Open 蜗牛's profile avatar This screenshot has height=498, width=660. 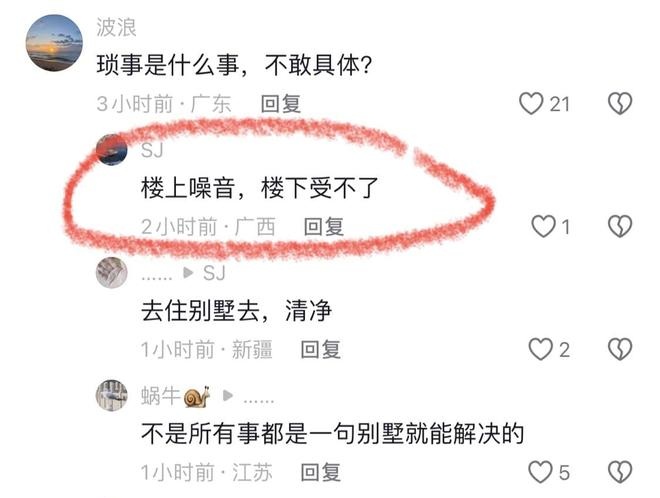(x=112, y=395)
